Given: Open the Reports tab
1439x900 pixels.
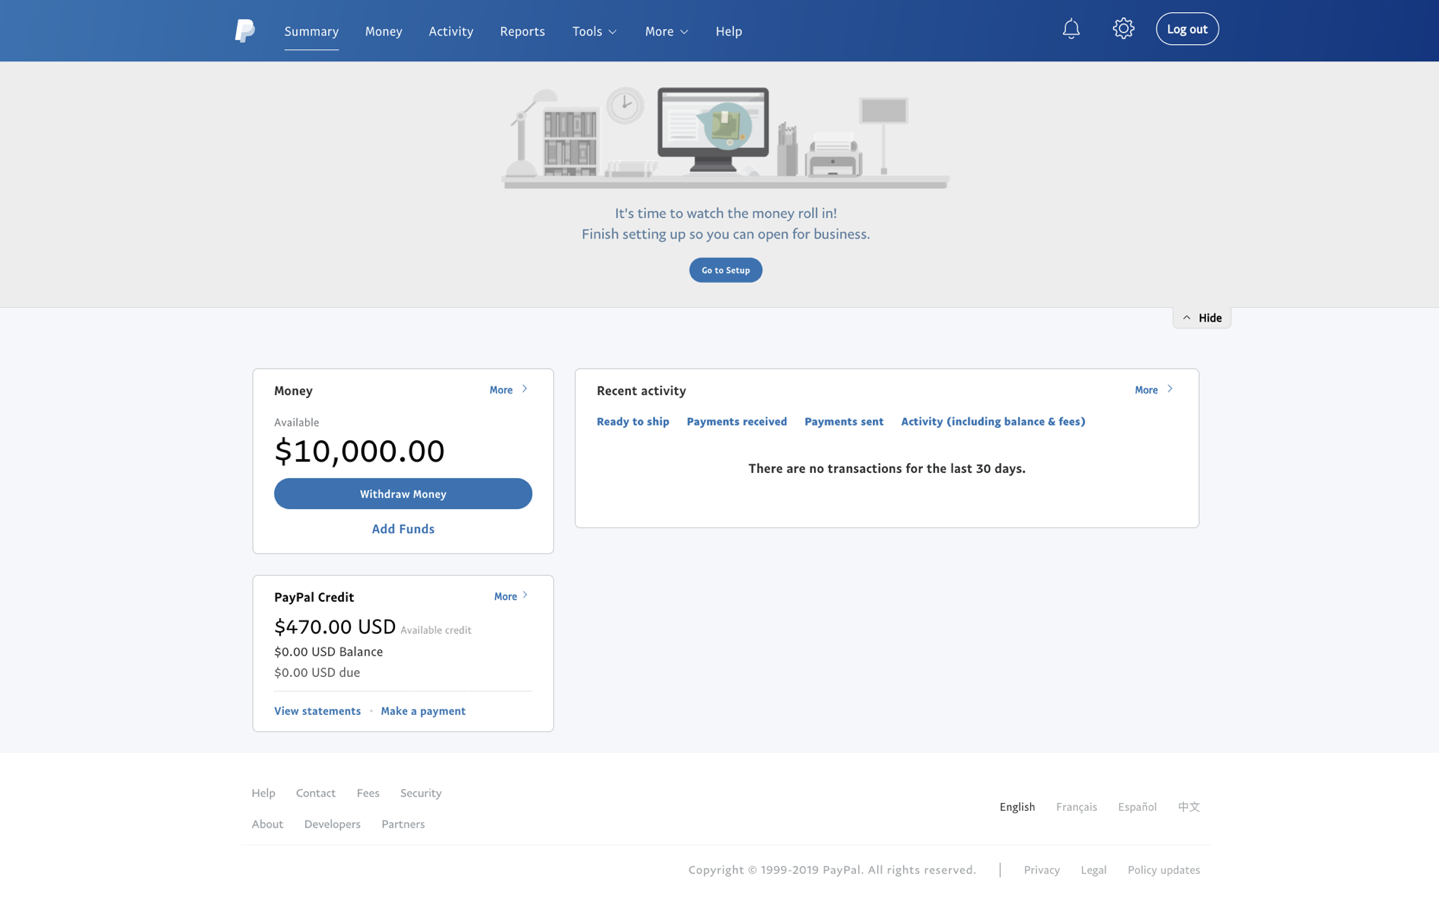Looking at the screenshot, I should pos(522,31).
